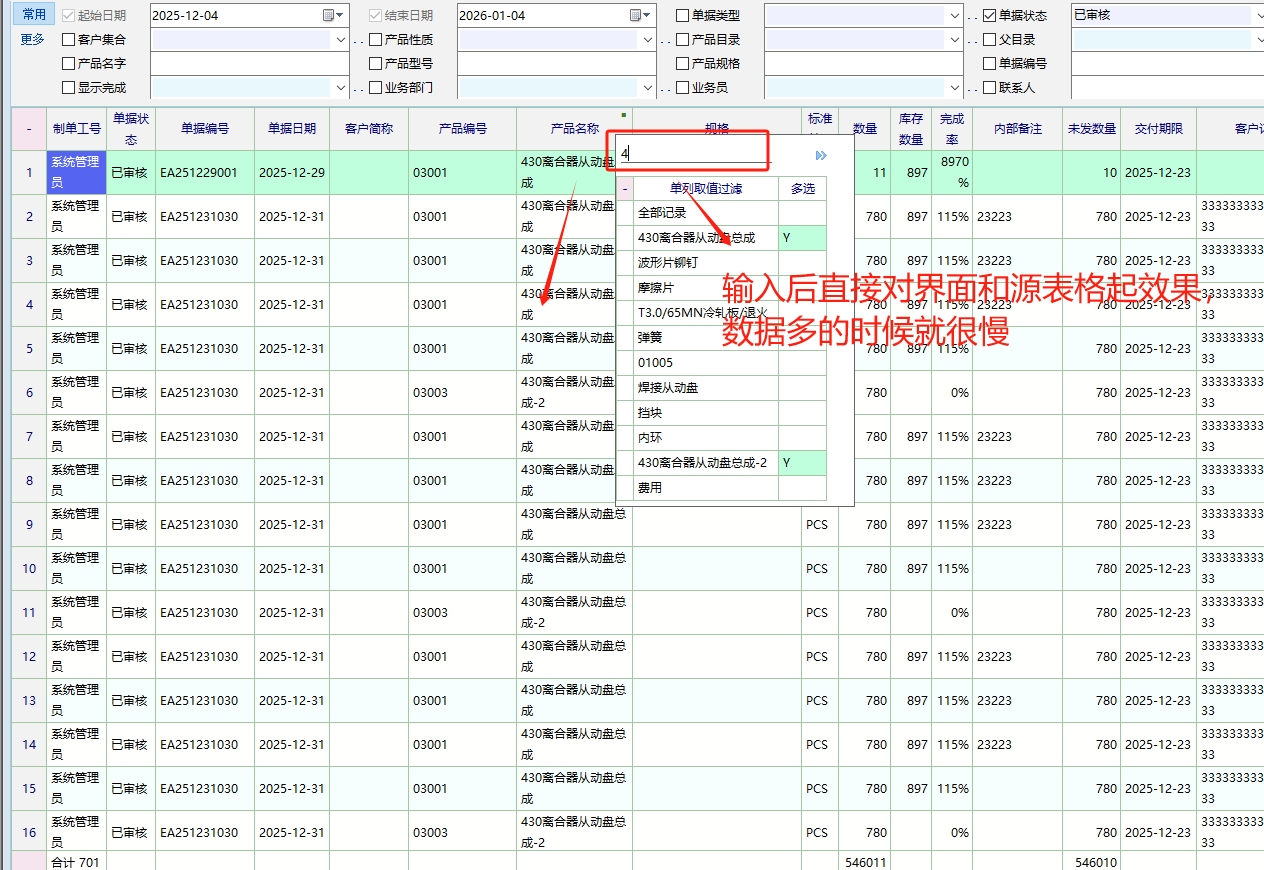Uncheck the 单据状态 checkbox

click(990, 16)
